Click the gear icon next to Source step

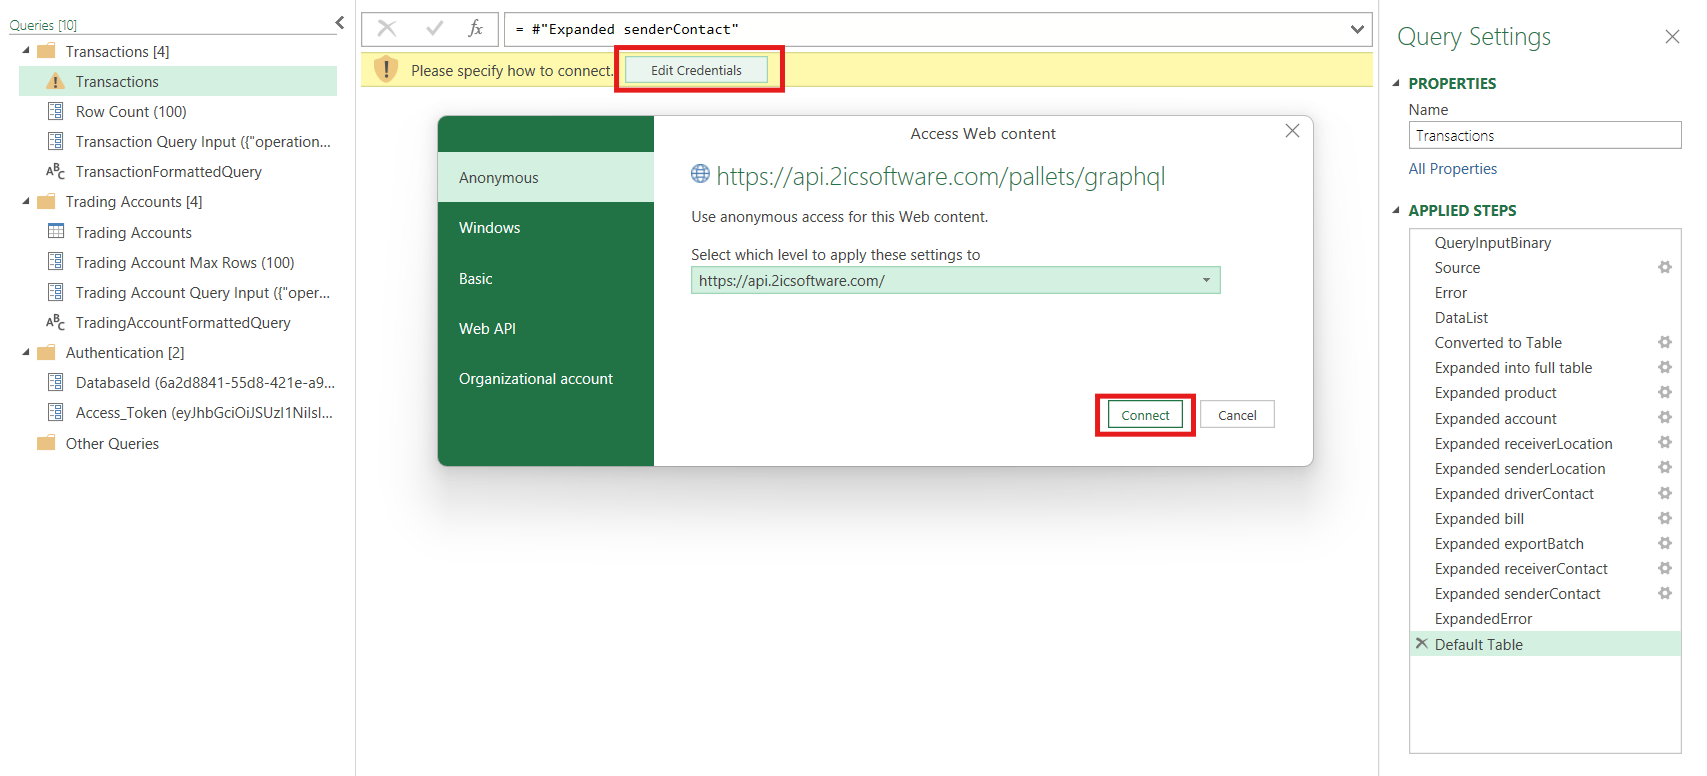(x=1664, y=267)
